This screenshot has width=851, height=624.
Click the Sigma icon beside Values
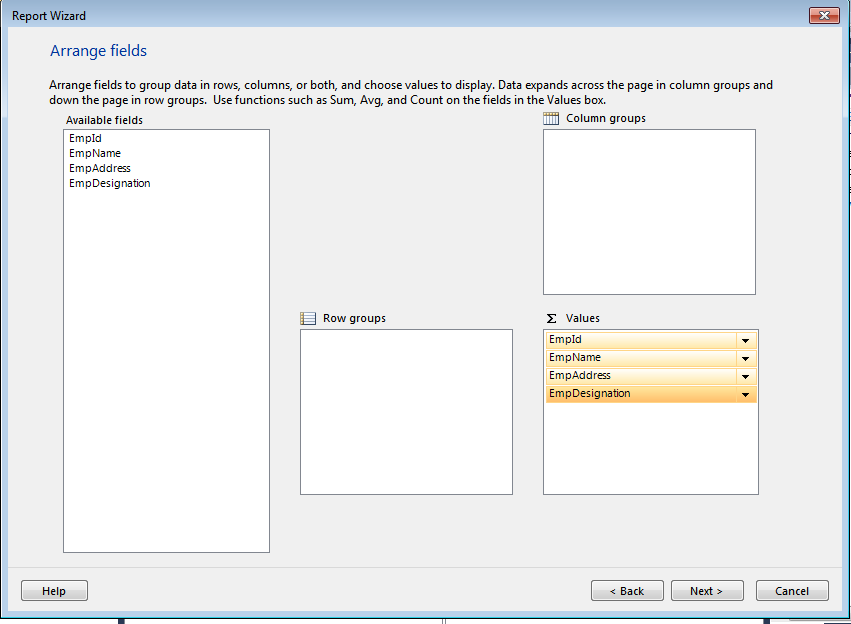(x=549, y=318)
